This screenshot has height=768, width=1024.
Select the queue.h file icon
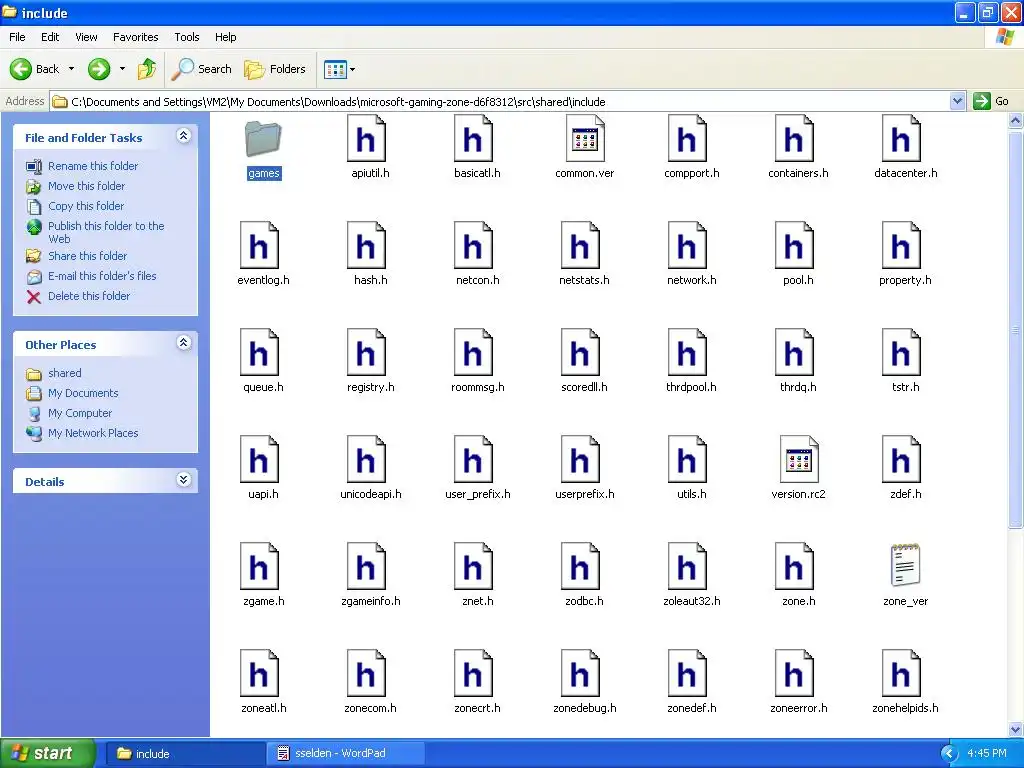(259, 353)
